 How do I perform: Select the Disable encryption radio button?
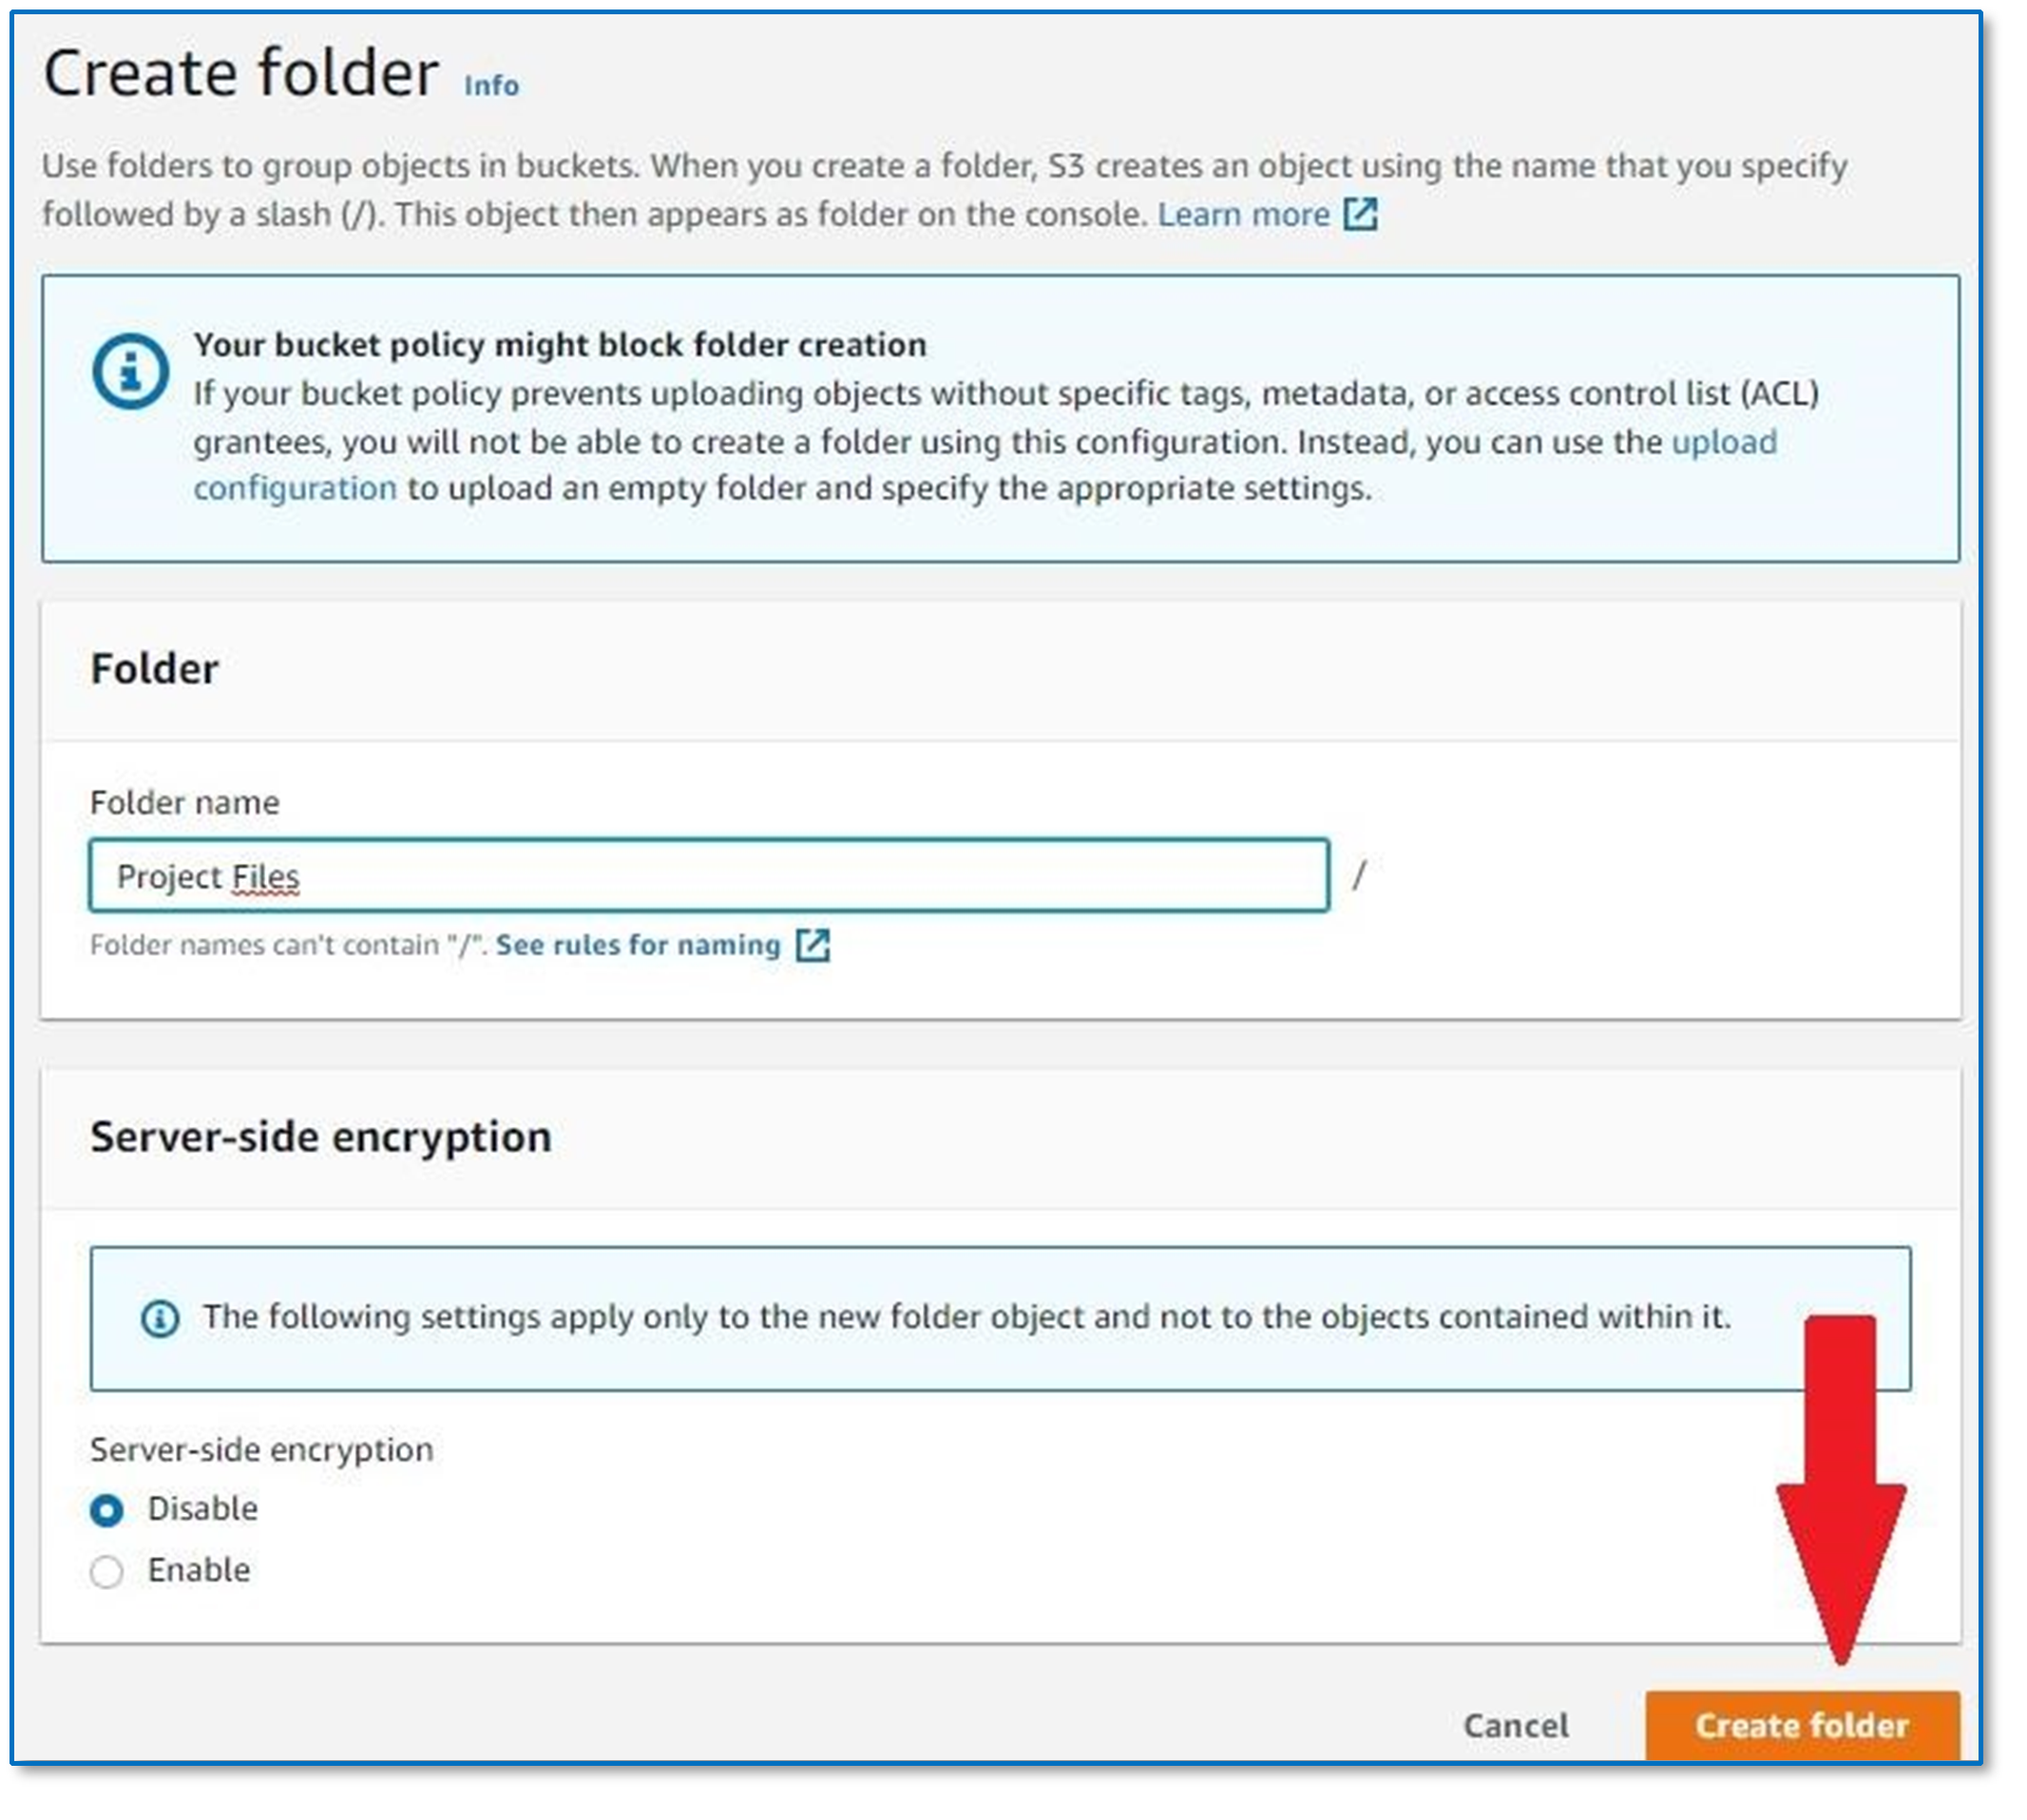pyautogui.click(x=107, y=1510)
